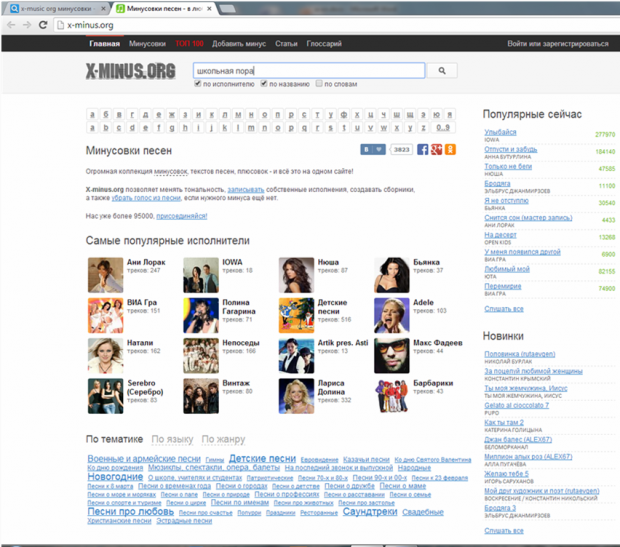The image size is (620, 547).
Task: Click the search magnifier button
Action: tap(442, 71)
